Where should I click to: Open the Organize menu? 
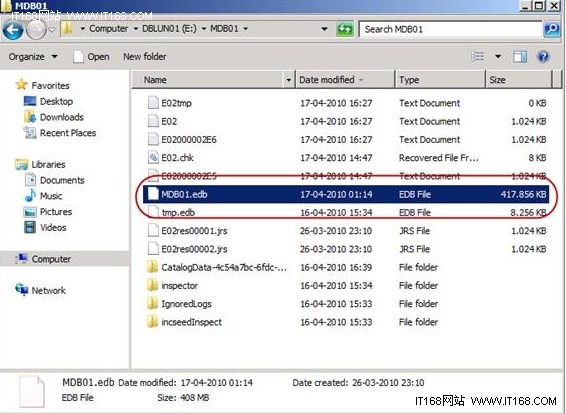coord(33,57)
